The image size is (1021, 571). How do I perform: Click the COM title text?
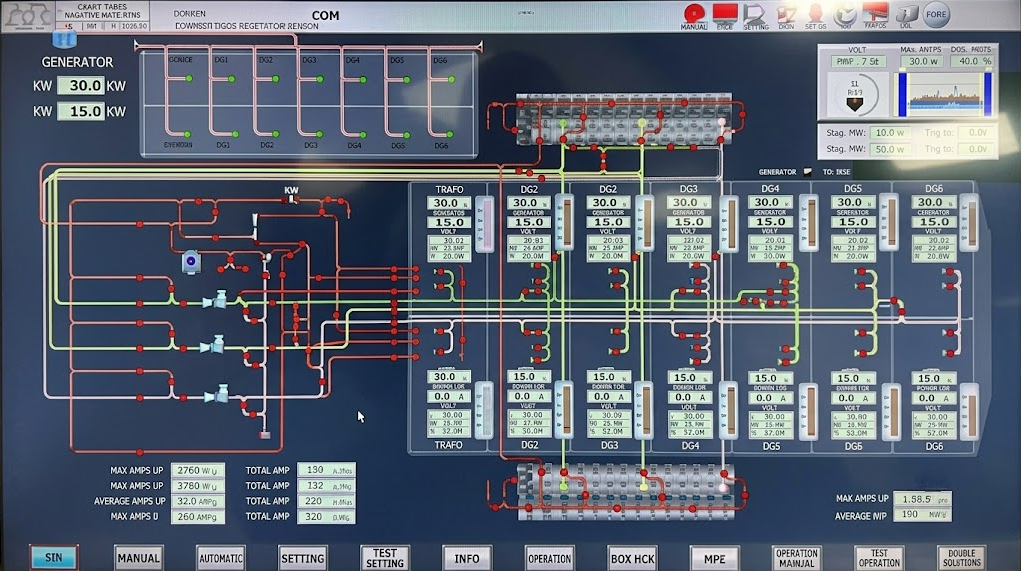[325, 15]
